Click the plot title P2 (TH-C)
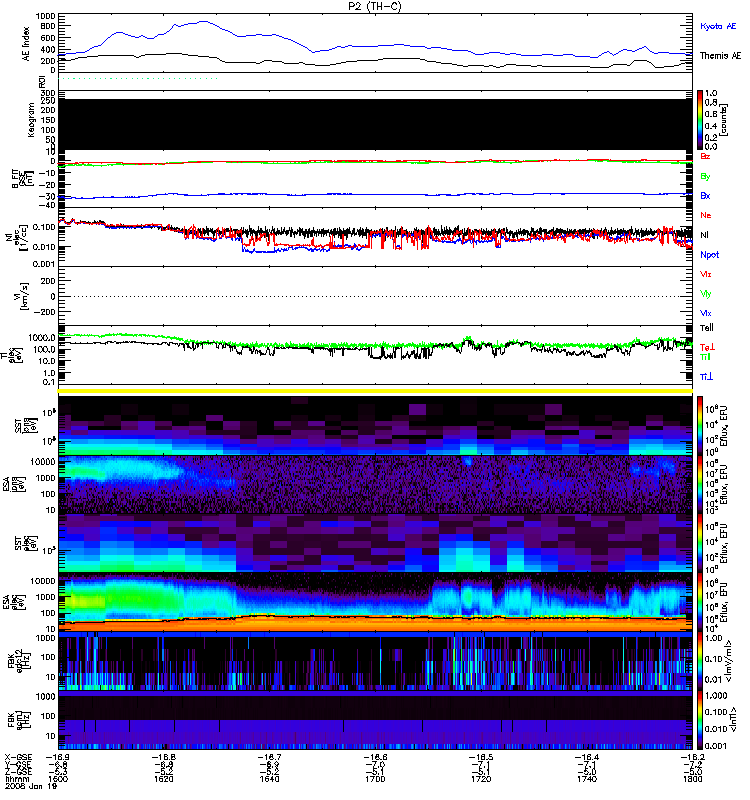750x800 pixels. click(375, 6)
